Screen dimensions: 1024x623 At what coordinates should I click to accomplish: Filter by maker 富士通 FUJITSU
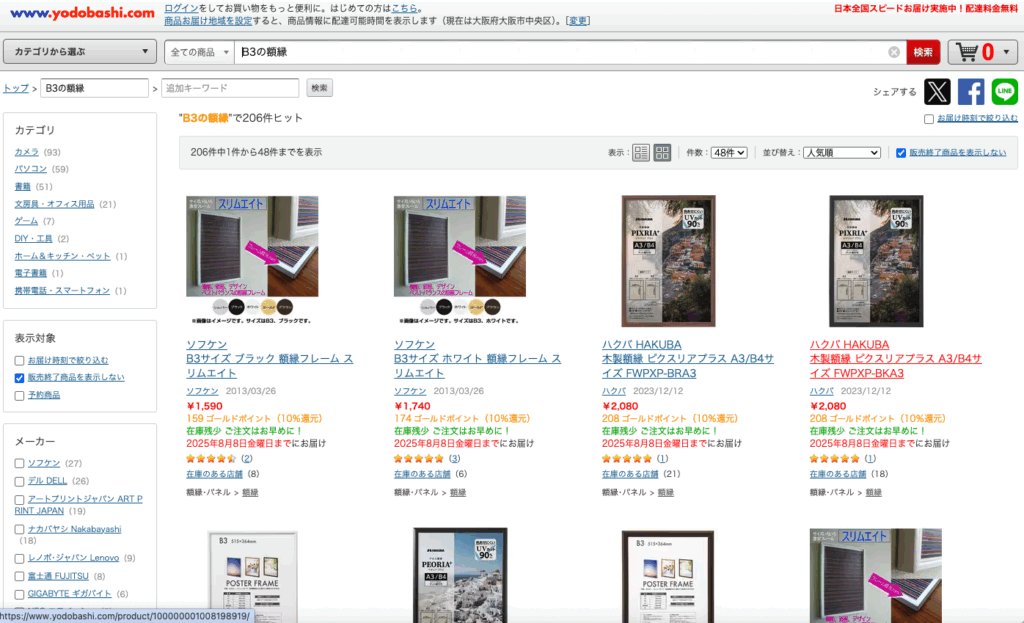tap(20, 577)
